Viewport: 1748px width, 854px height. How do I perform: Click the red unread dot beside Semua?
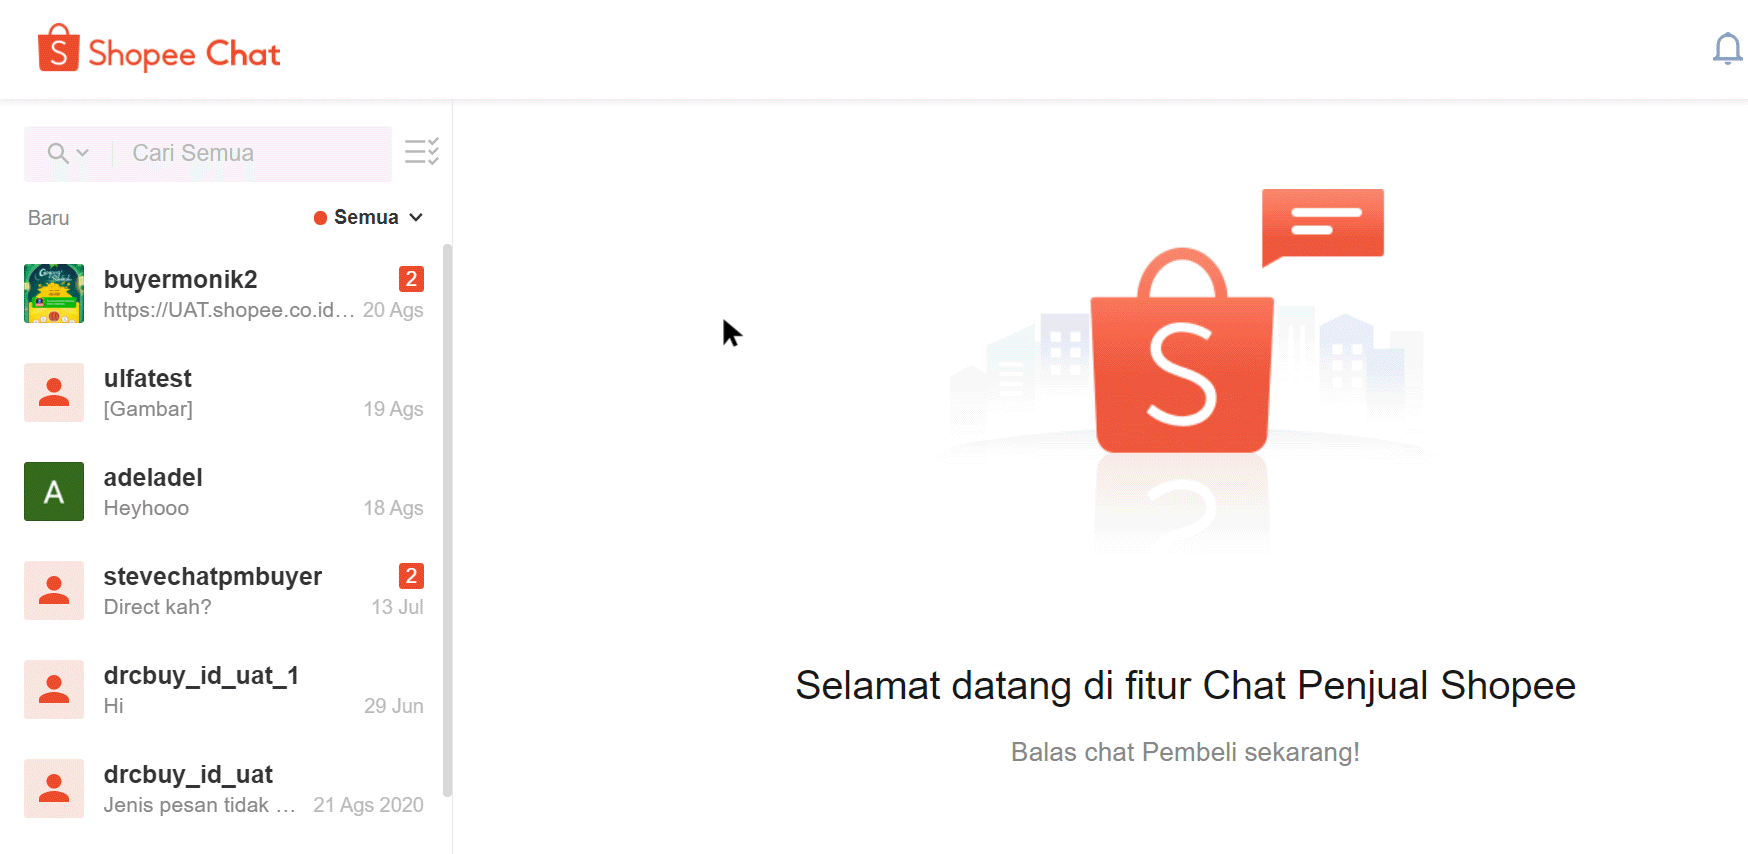click(320, 217)
